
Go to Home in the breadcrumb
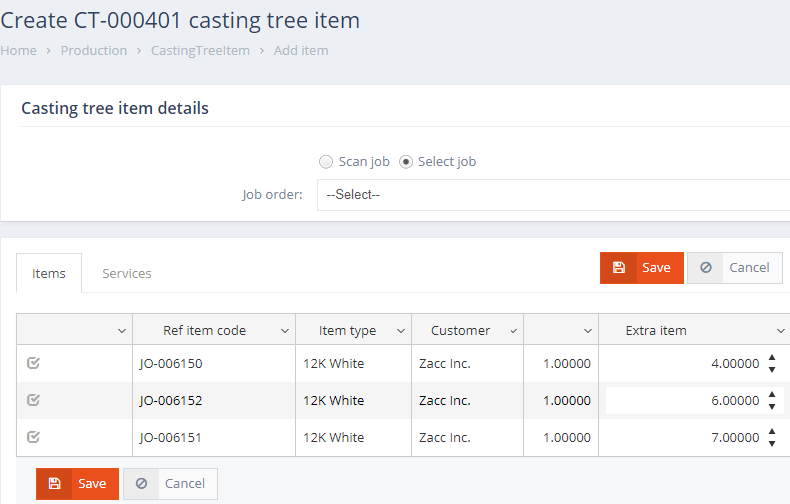18,50
